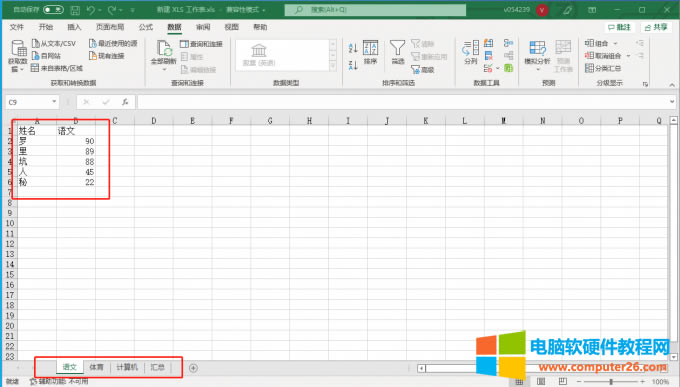Click the Redo arrow in title bar
680x387 pixels.
[112, 10]
